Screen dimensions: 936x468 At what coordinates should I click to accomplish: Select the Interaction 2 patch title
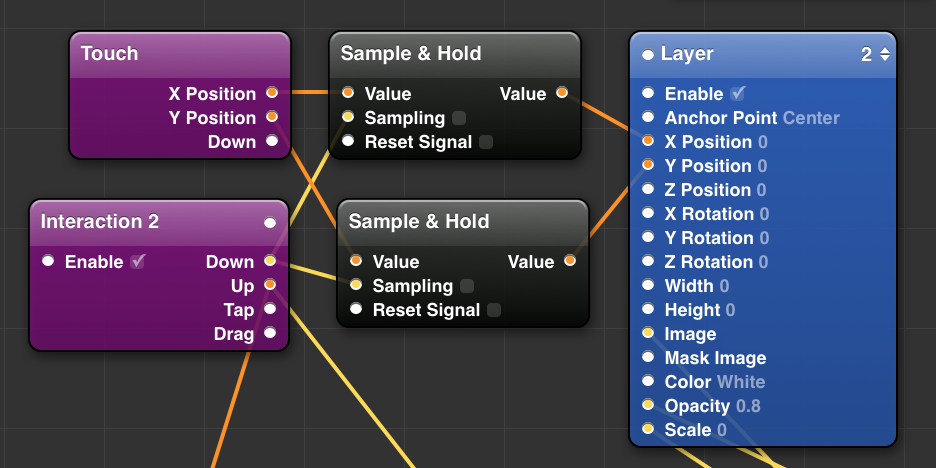[100, 222]
